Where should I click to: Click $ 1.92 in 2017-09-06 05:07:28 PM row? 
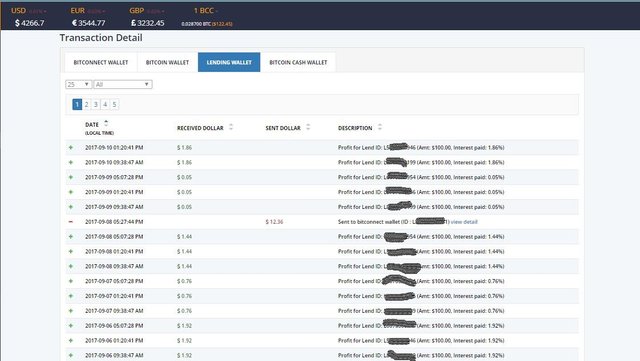pyautogui.click(x=184, y=325)
